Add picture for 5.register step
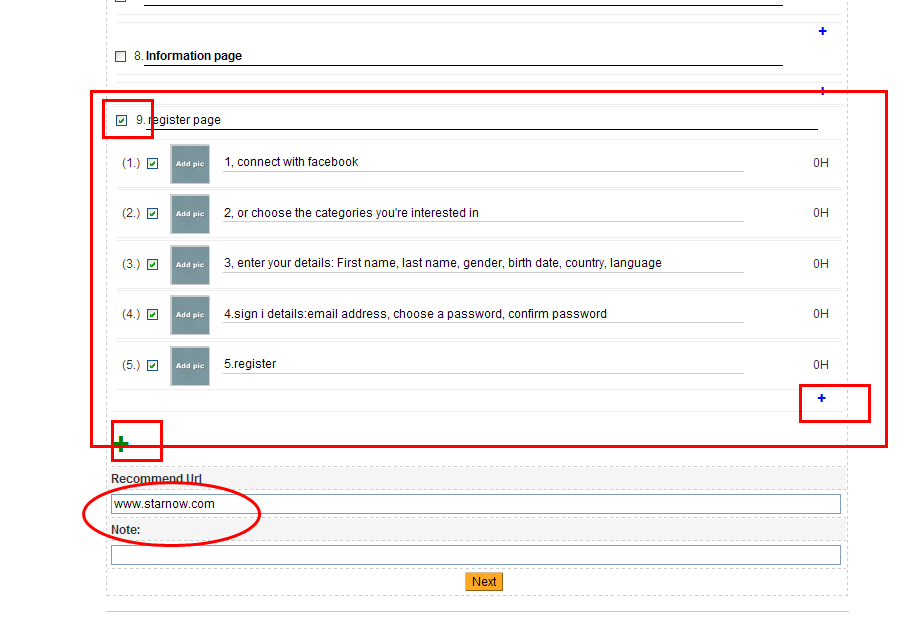The height and width of the screenshot is (633, 919). [x=190, y=366]
